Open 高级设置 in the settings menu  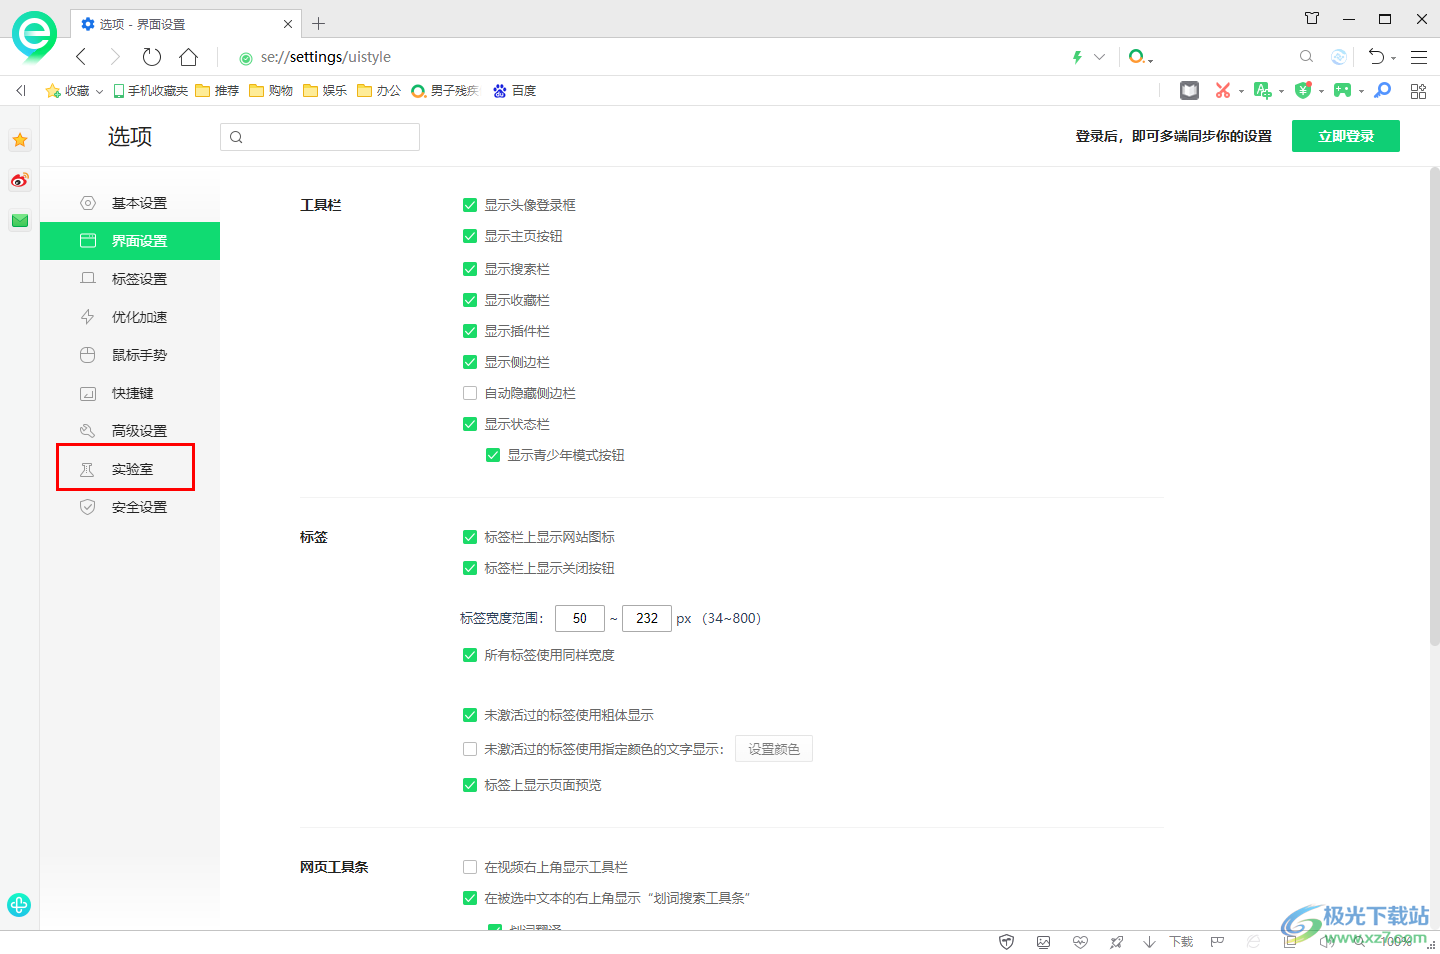130,431
